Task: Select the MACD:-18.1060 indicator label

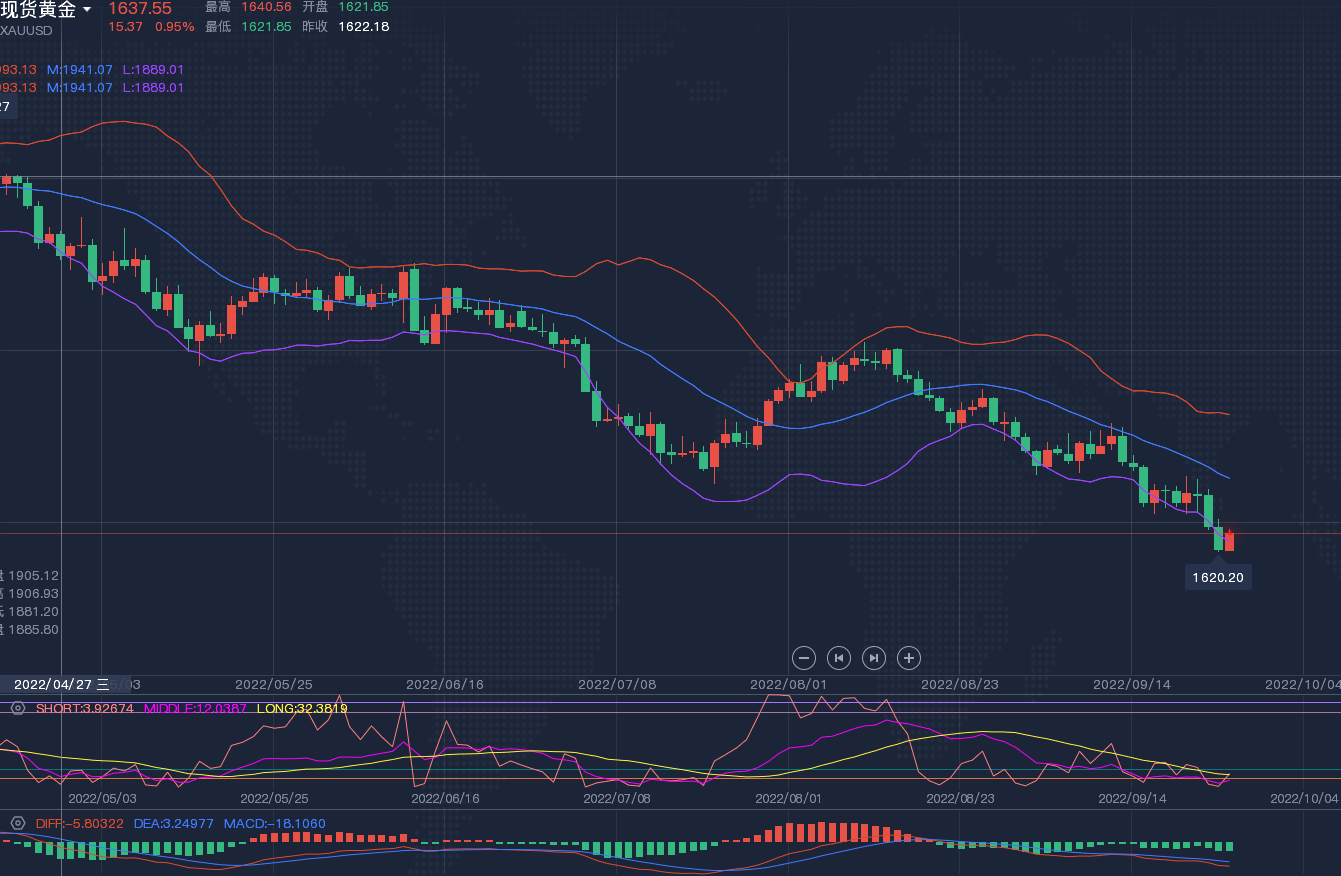Action: (274, 824)
